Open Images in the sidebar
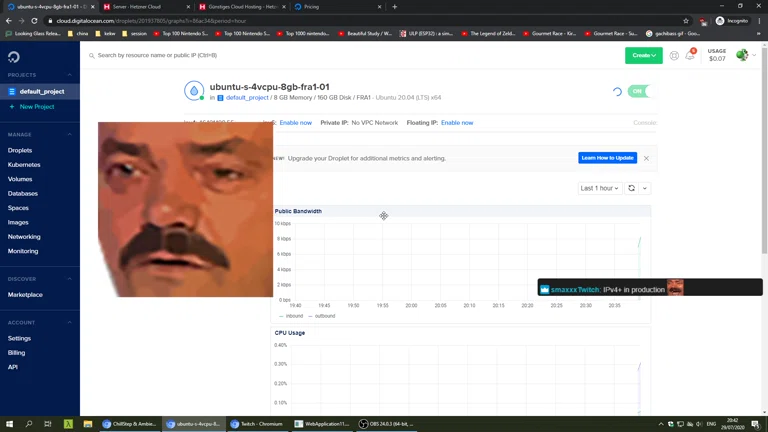 [x=18, y=222]
